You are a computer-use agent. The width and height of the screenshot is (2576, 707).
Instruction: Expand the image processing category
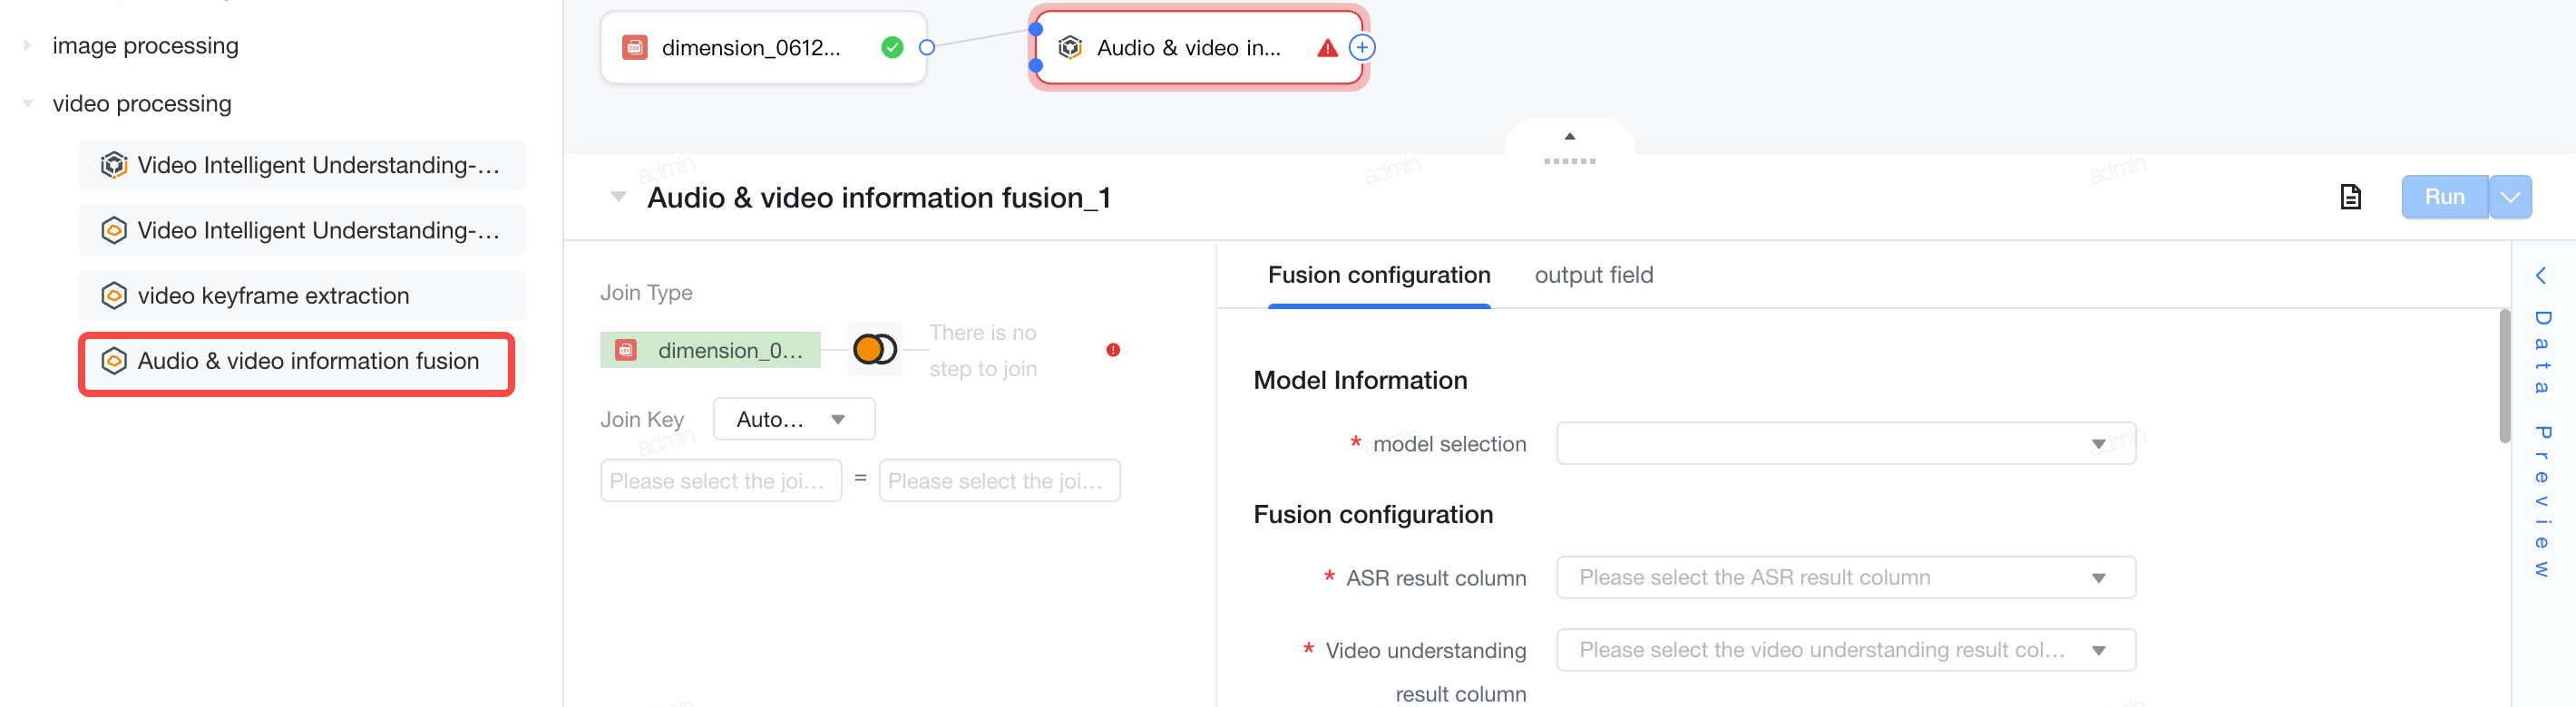click(x=28, y=45)
